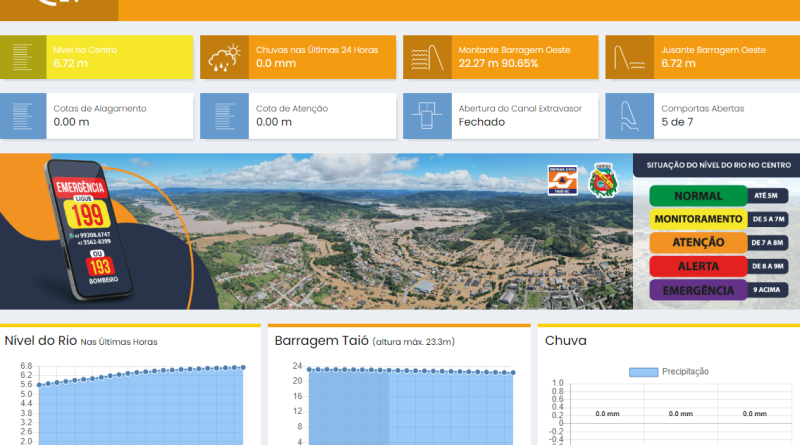
Task: Click '(altura máx. 23.3m)' subtitle text
Action: [413, 342]
